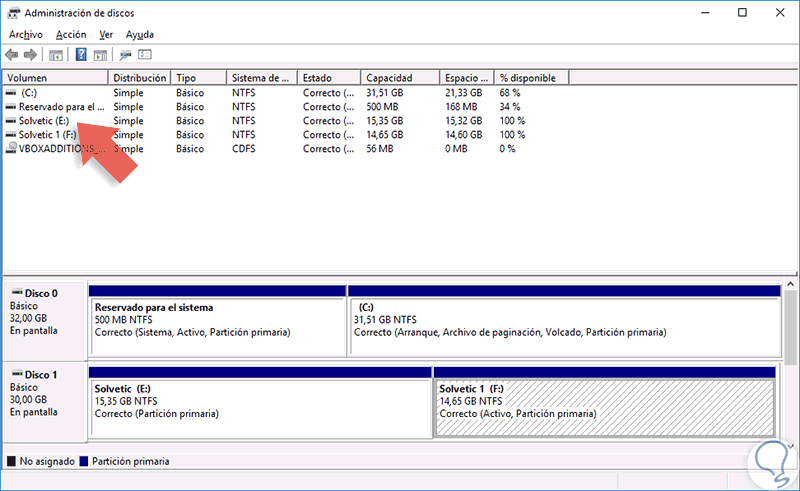Click the 31,51 GB capacity cell
800x491 pixels.
(x=384, y=93)
